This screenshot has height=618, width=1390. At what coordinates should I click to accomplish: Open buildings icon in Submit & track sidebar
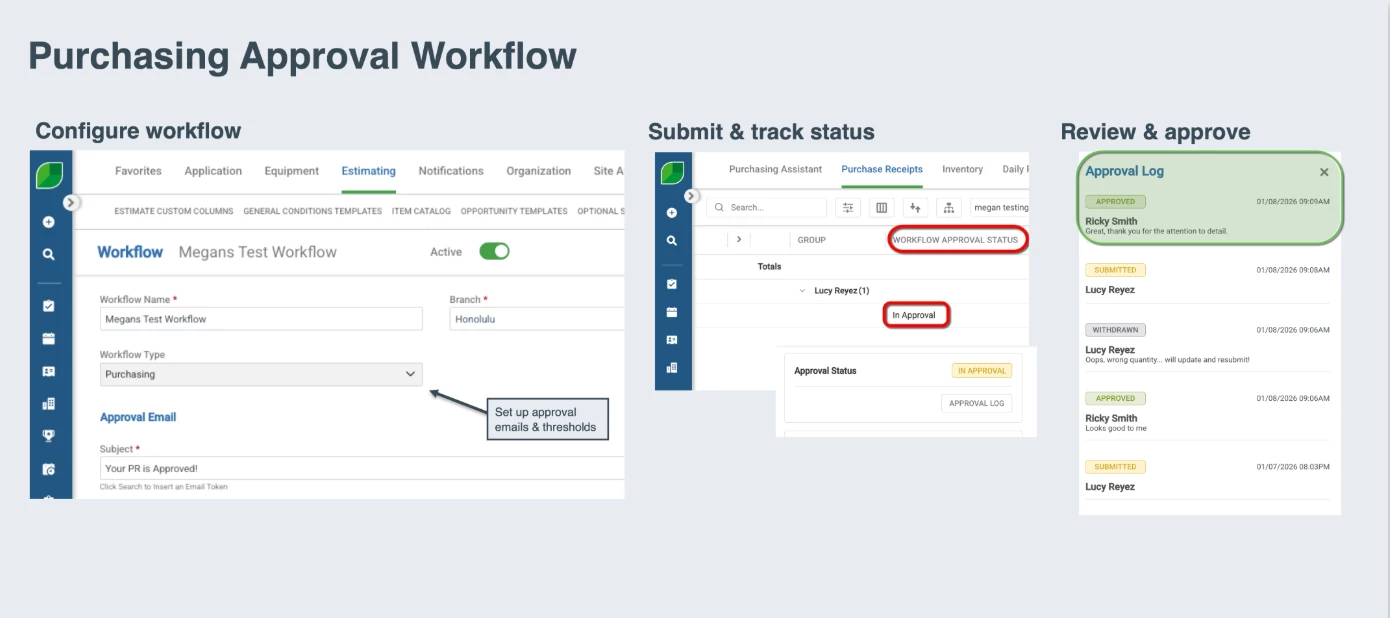pyautogui.click(x=671, y=368)
